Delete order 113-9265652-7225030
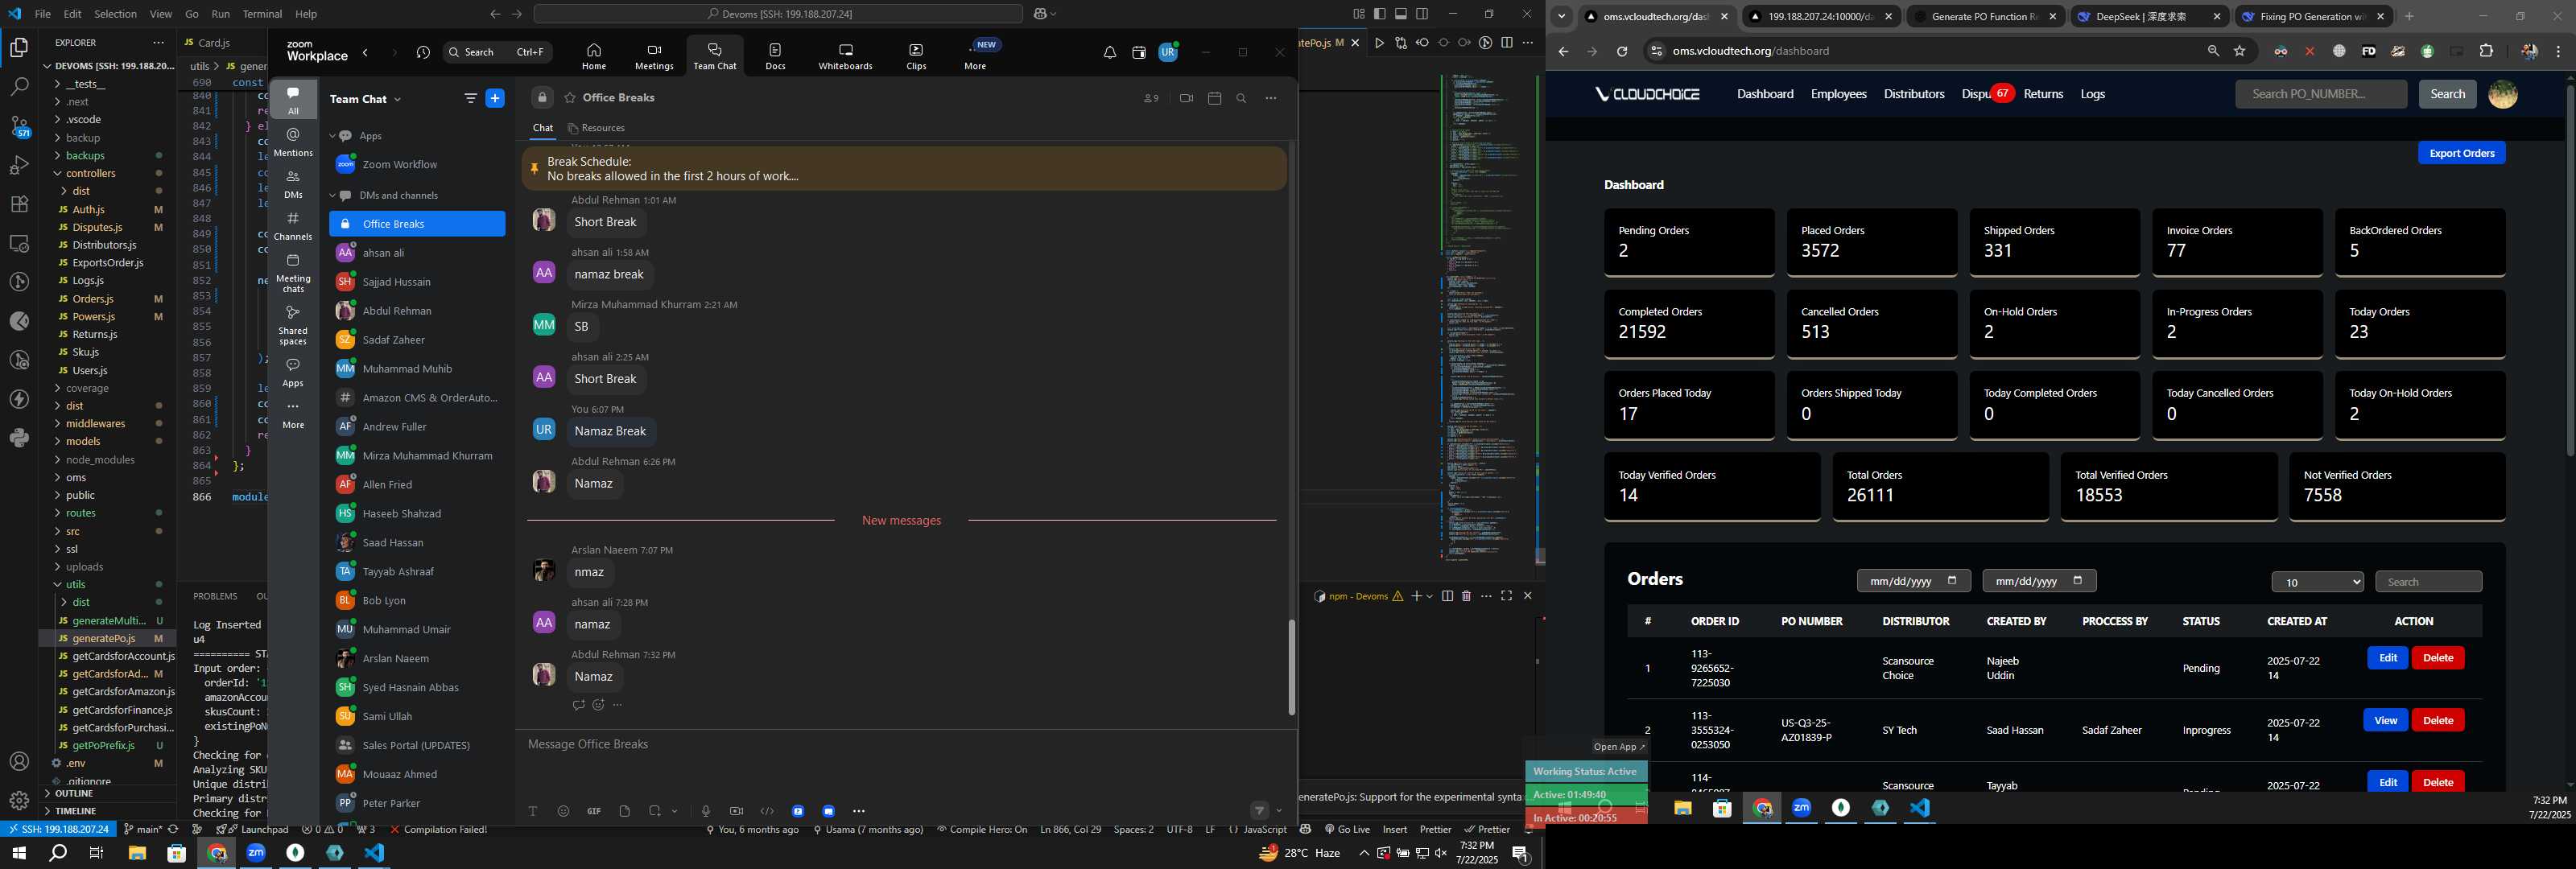Viewport: 2576px width, 869px height. click(x=2437, y=658)
